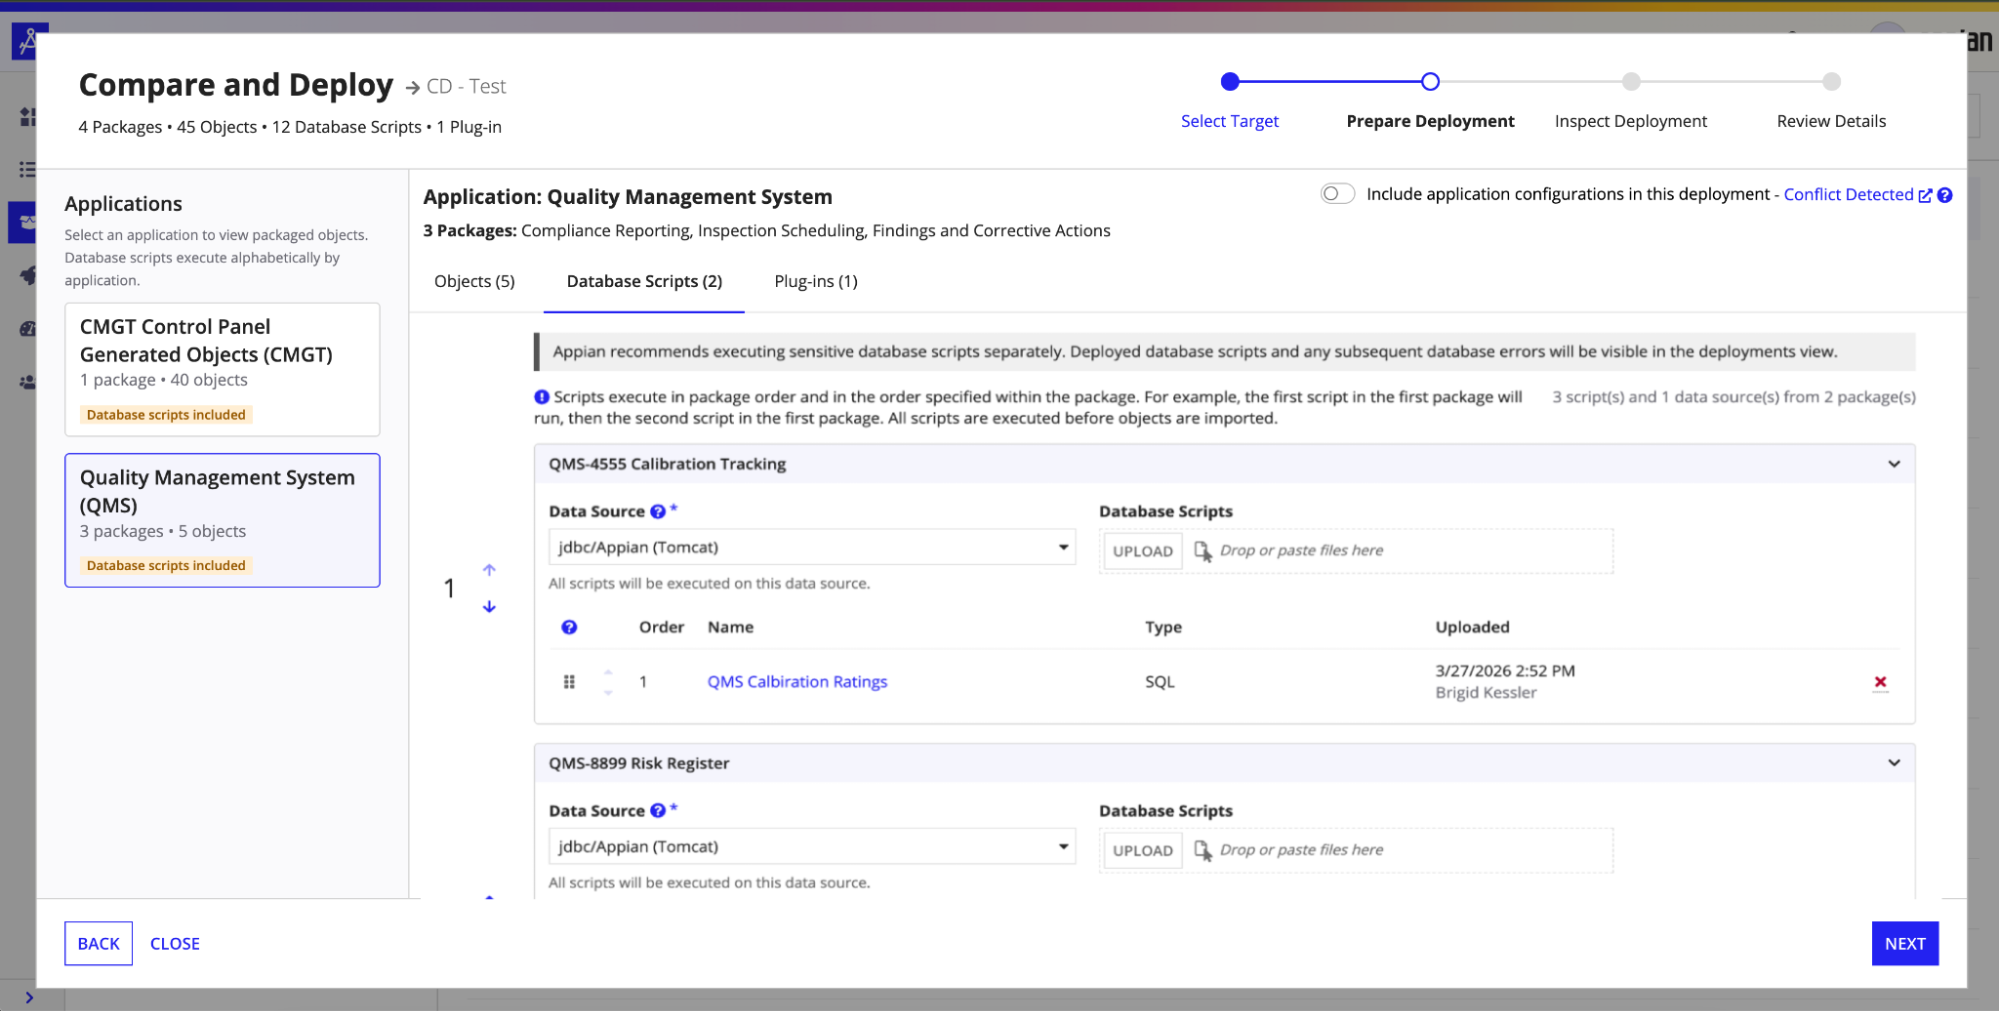Screen dimensions: 1999x1012
Task: Enable including application configurations in this deployment
Action: [1337, 194]
